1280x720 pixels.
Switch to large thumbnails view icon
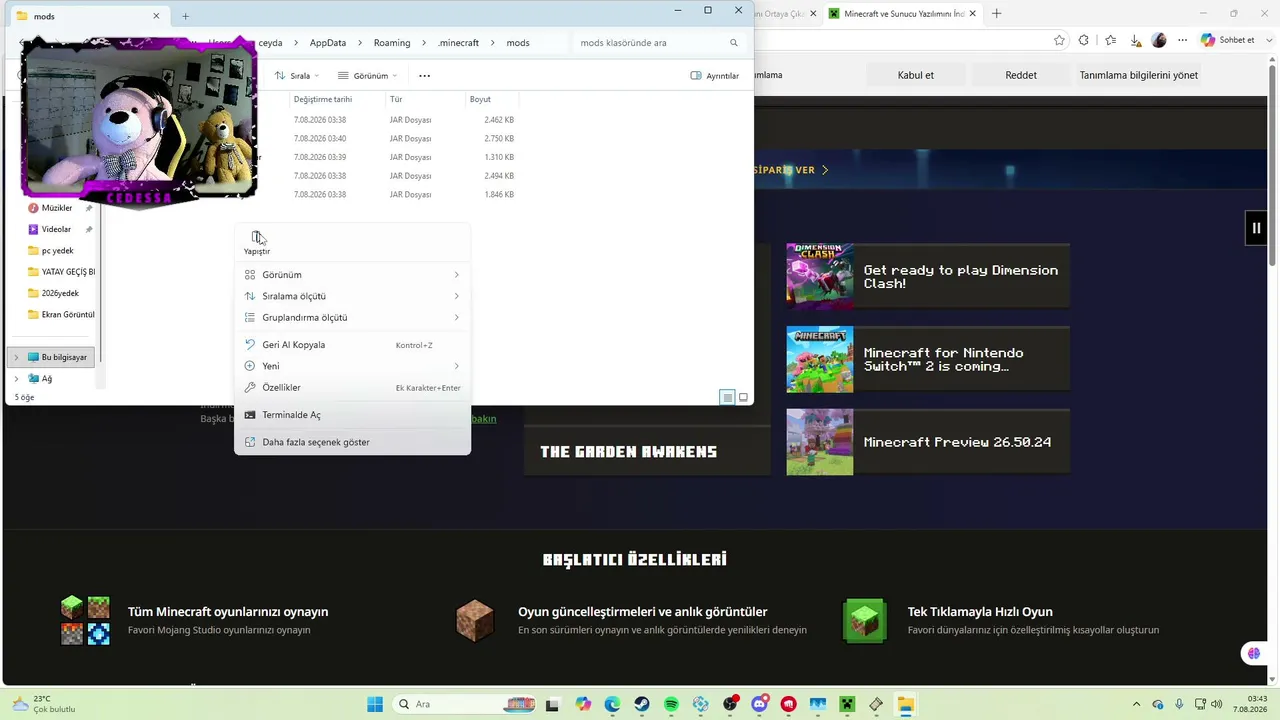click(743, 398)
